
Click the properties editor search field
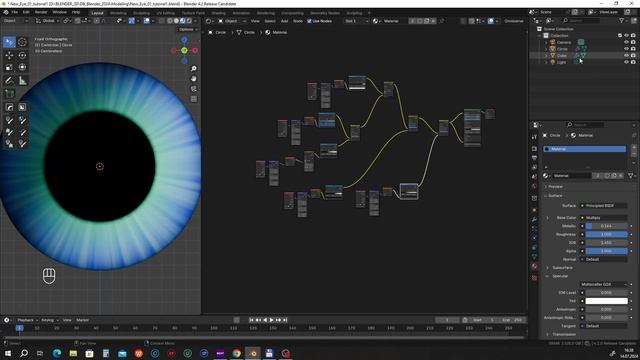584,124
